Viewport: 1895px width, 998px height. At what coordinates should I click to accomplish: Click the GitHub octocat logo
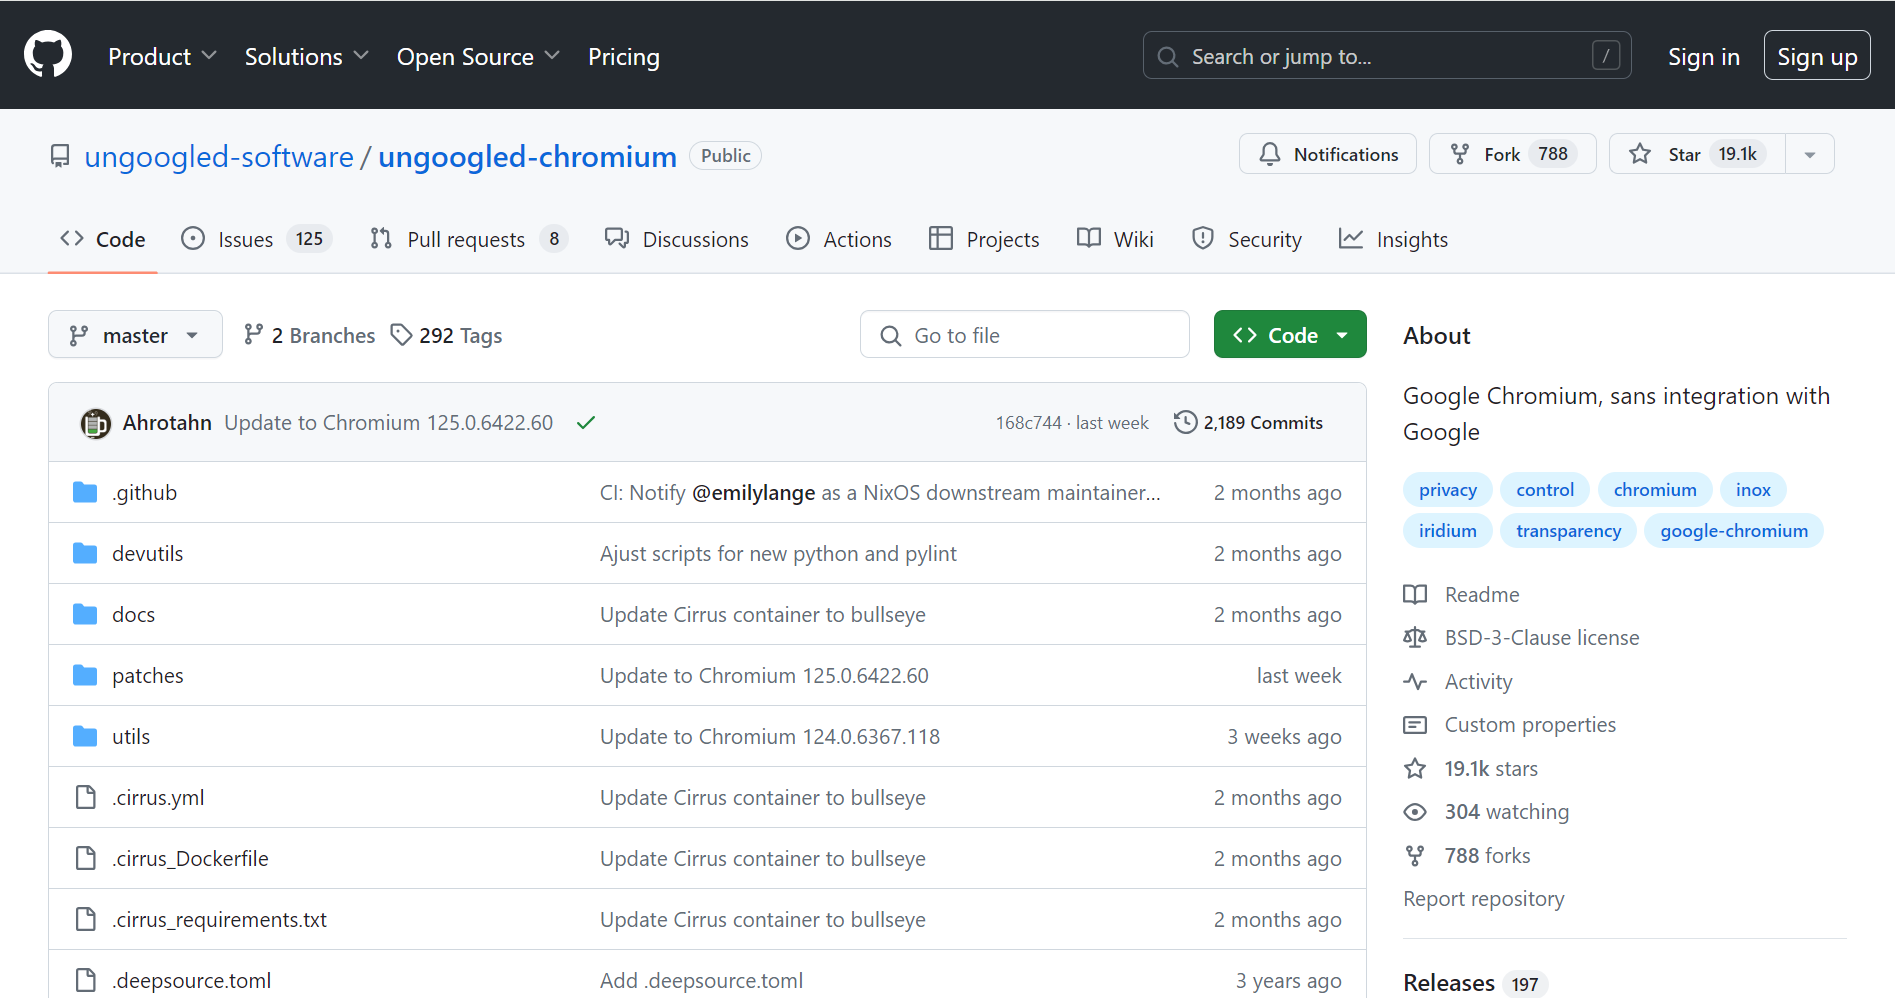point(47,54)
